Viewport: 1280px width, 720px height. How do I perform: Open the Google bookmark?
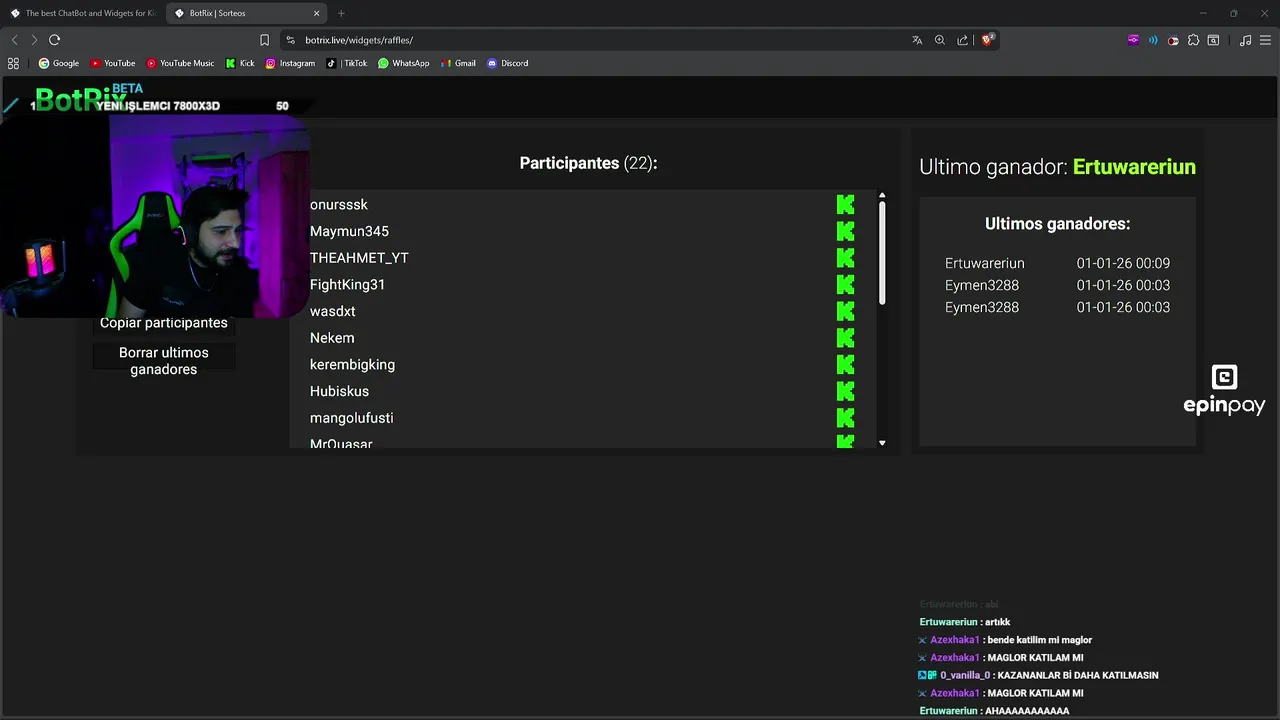(59, 63)
